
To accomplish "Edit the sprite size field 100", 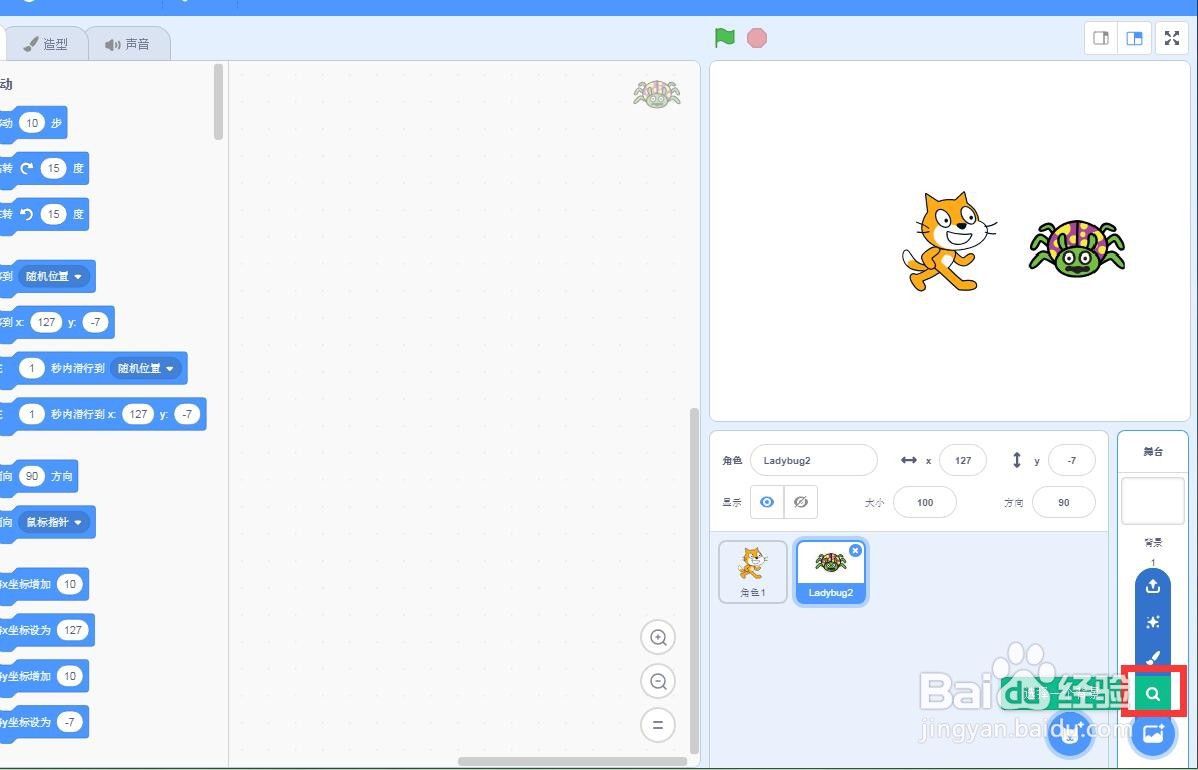I will [x=924, y=502].
